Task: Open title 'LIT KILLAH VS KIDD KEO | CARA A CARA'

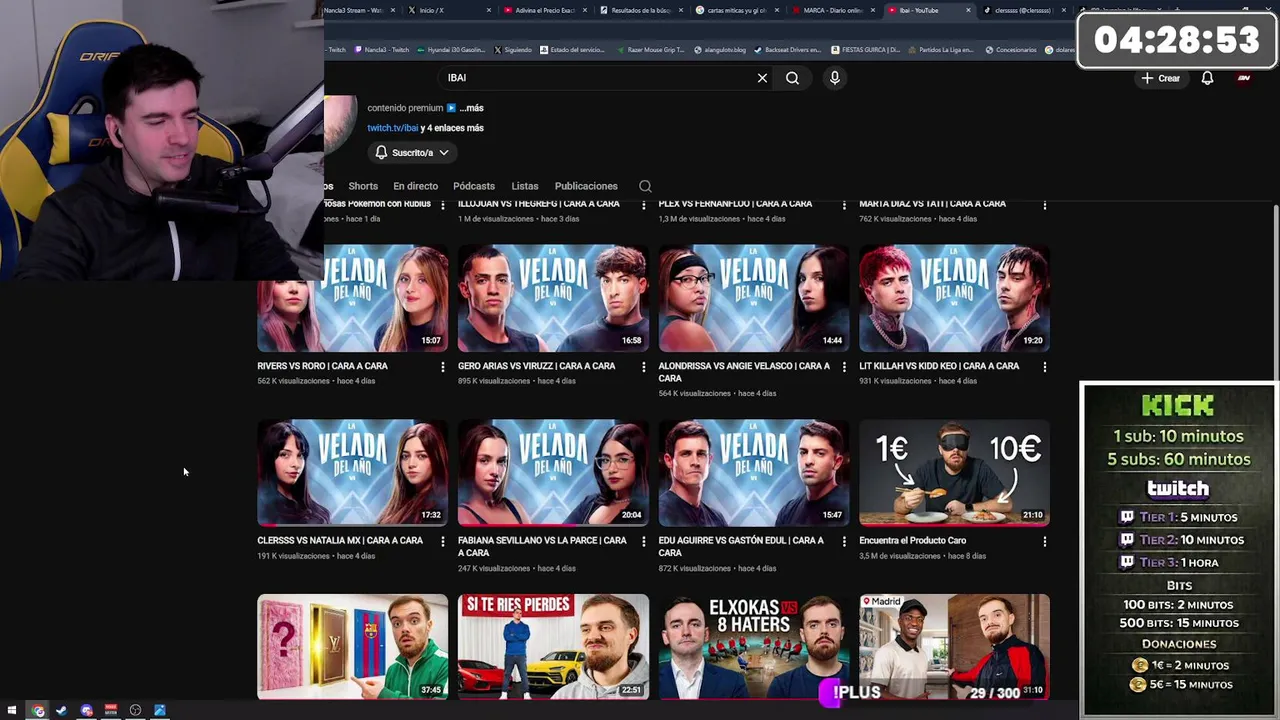Action: click(939, 366)
